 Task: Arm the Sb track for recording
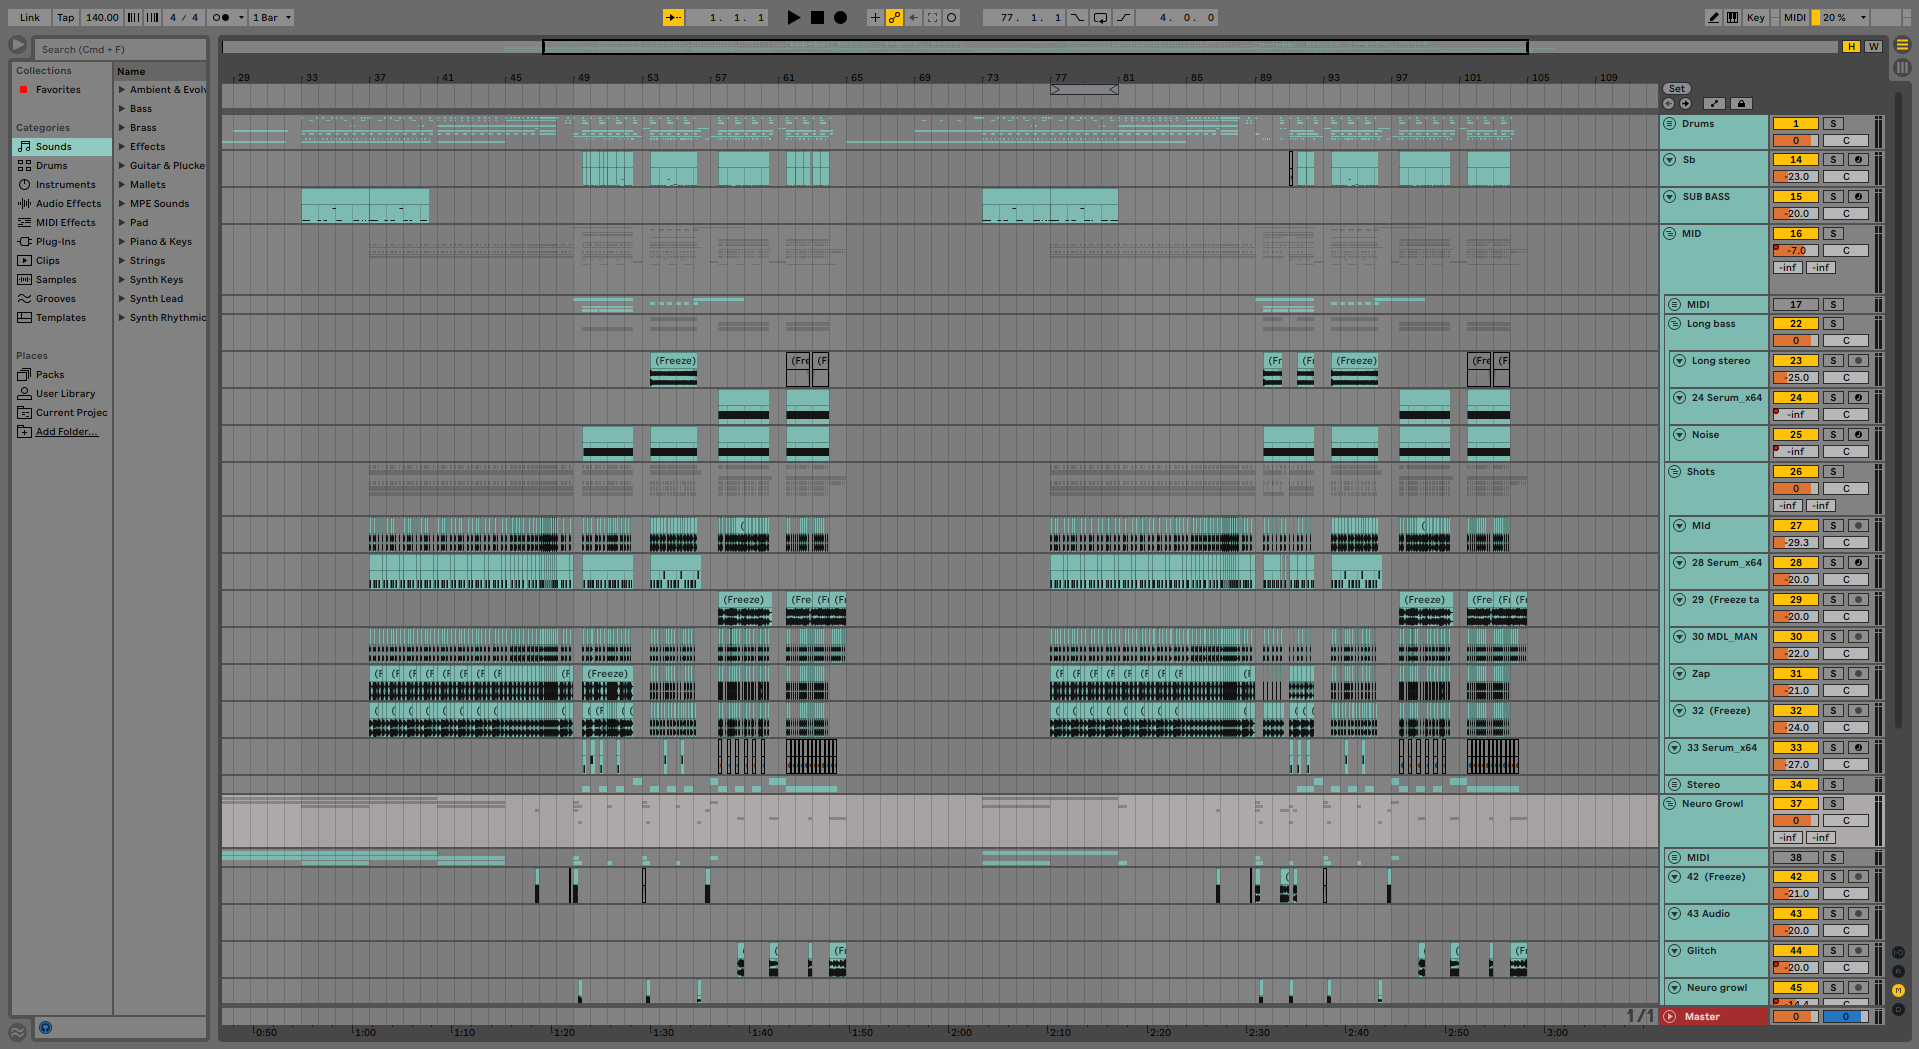(1858, 160)
